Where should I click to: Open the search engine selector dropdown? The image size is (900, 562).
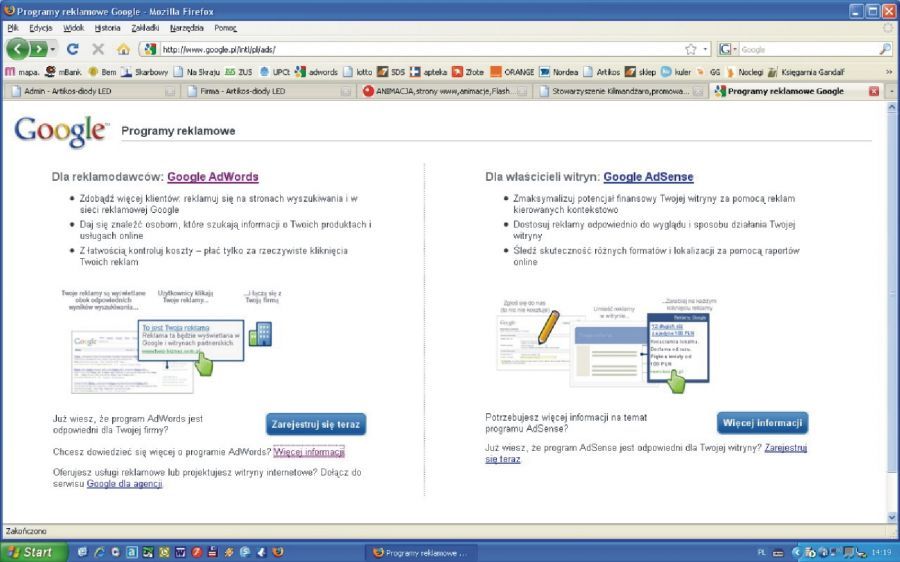pos(728,49)
